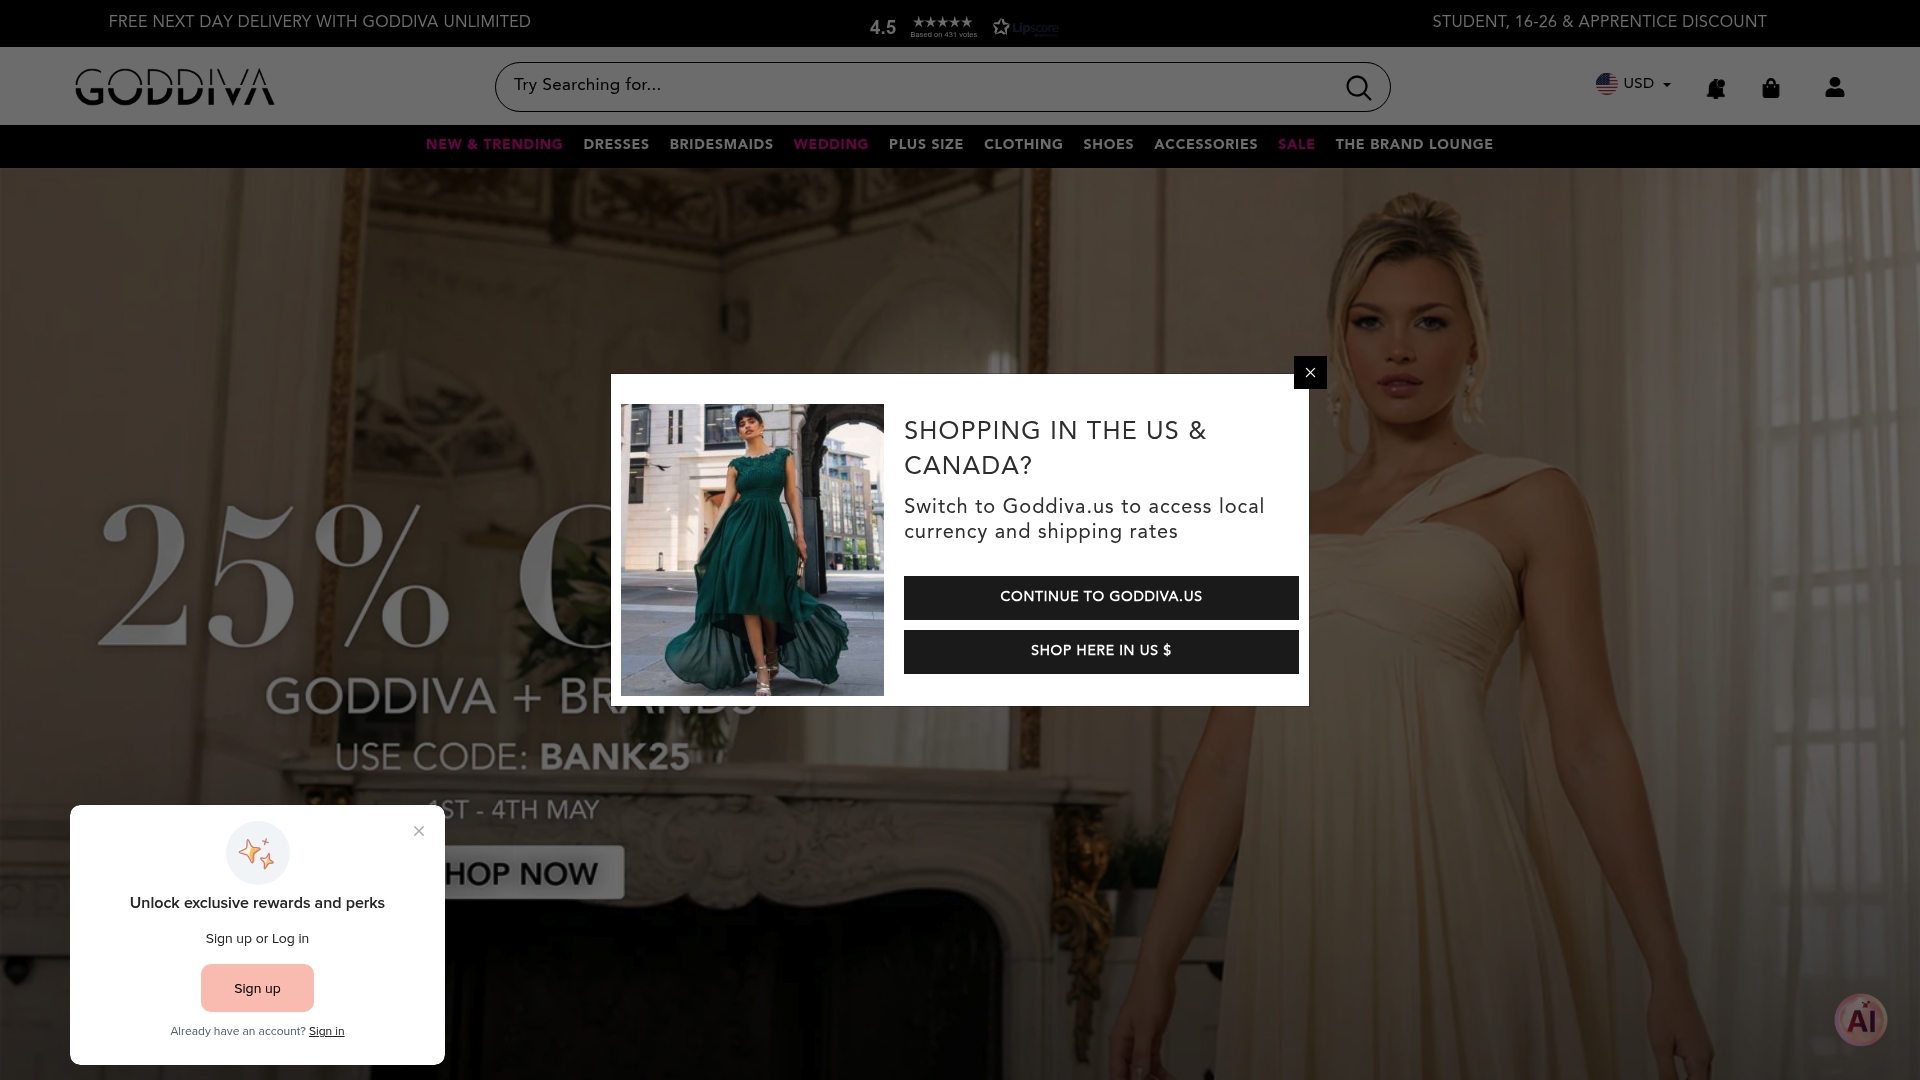Image resolution: width=1920 pixels, height=1080 pixels.
Task: Click Shop Here in US $ button
Action: [x=1101, y=652]
